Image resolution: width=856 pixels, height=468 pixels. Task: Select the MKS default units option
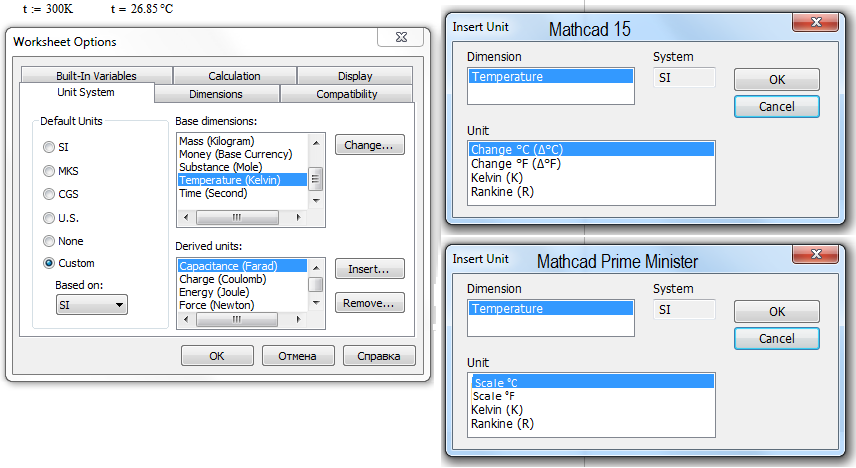coord(49,171)
